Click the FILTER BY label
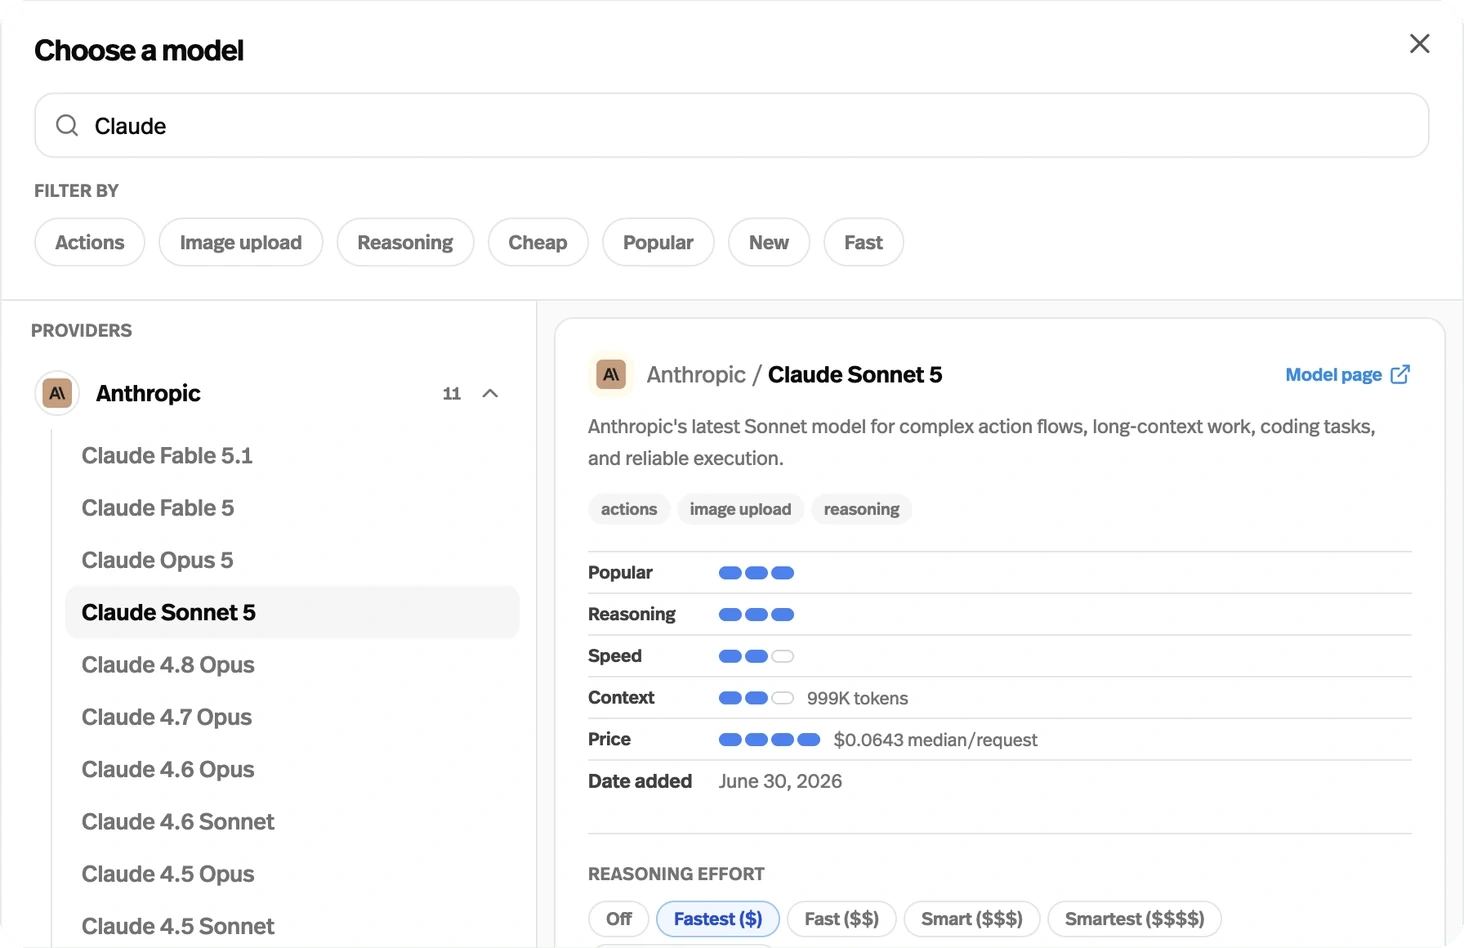1464x948 pixels. click(x=77, y=190)
